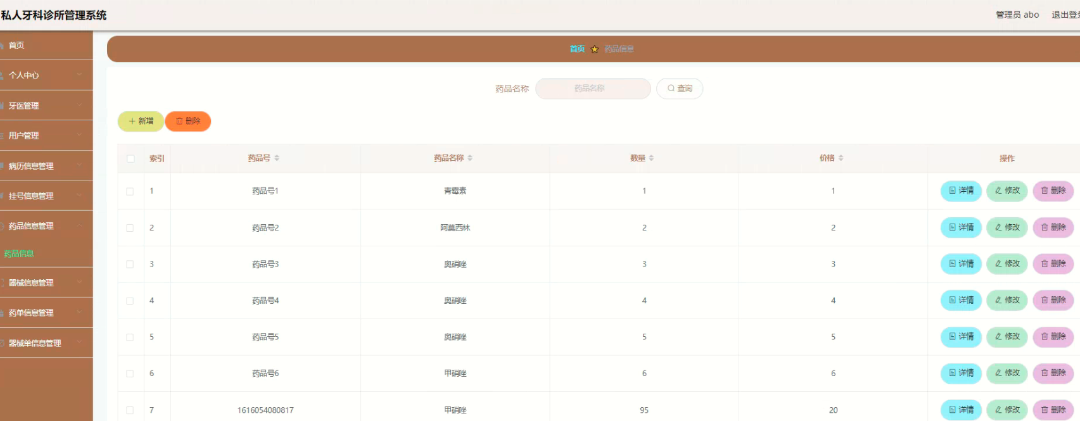Viewport: 1081px width, 421px height.
Task: Go to 首页 in the sidebar
Action: [x=46, y=45]
